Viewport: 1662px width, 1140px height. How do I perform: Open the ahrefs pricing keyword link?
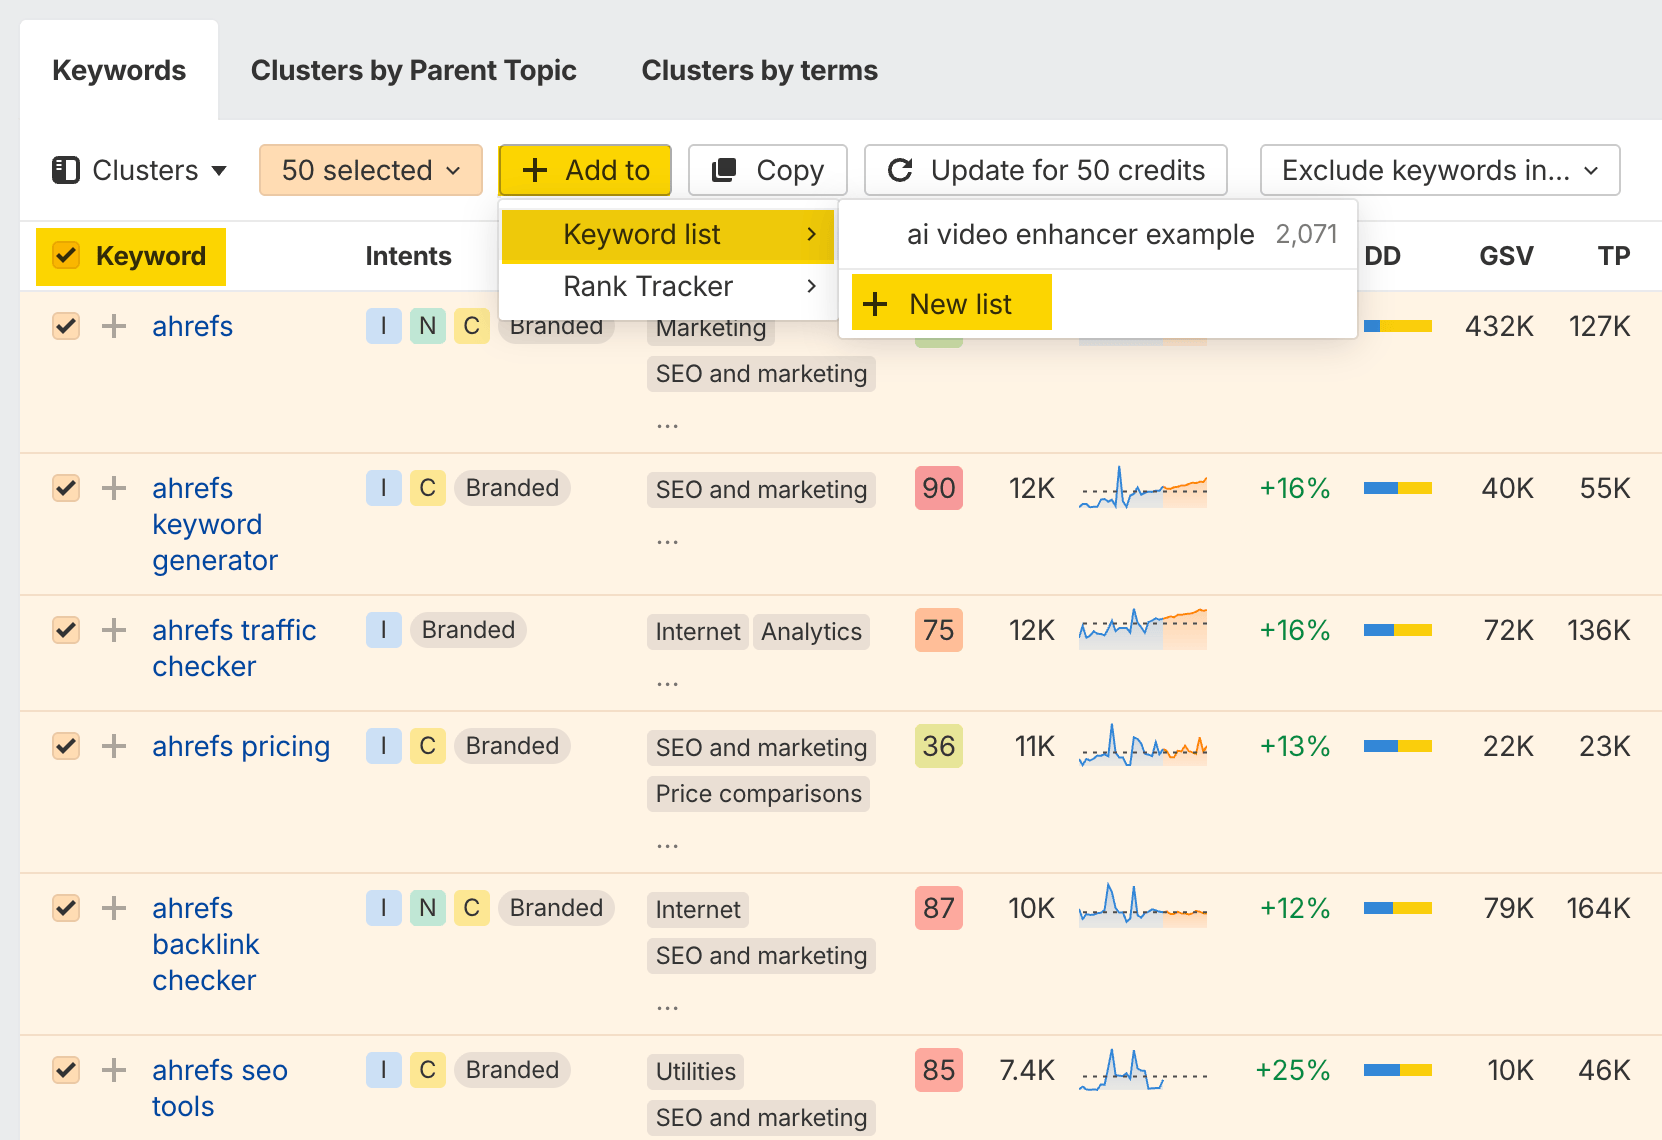(x=241, y=746)
